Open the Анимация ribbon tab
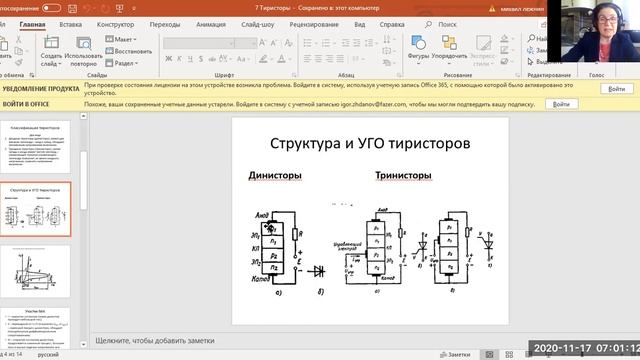This screenshot has height=360, width=640. coord(211,24)
